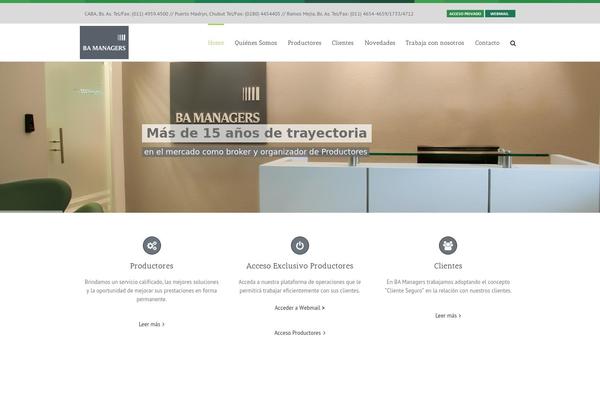Go to the Novedades menu item
600x400 pixels.
pos(380,43)
